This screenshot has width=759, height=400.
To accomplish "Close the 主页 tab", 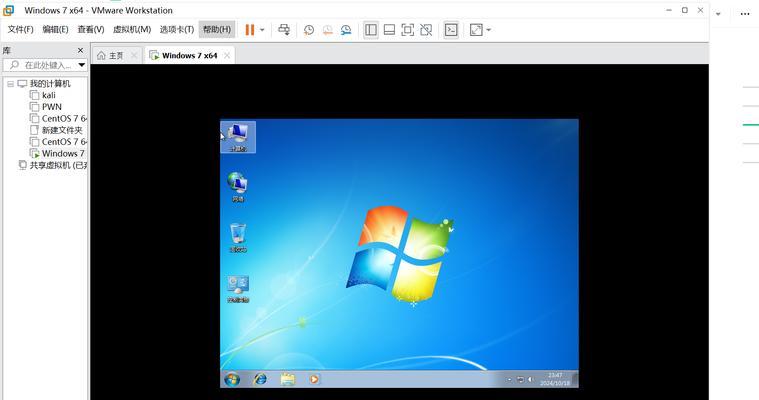I will [x=135, y=56].
